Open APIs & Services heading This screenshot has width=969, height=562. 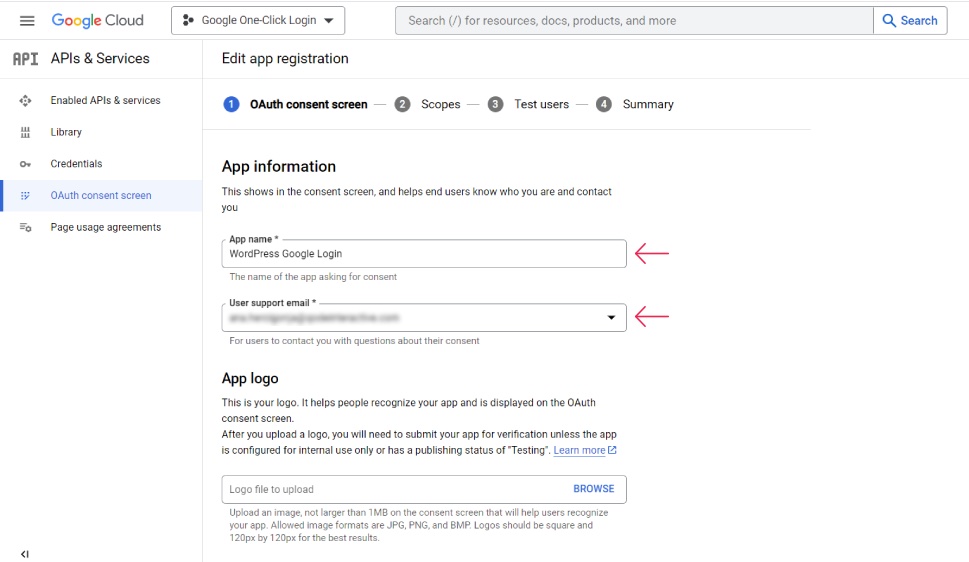100,58
